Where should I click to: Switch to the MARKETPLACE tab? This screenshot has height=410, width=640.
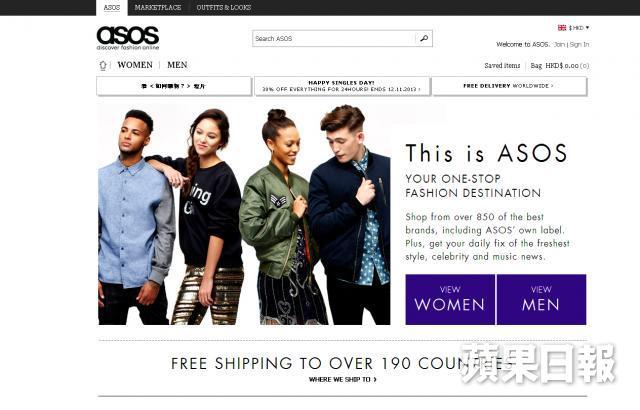pos(158,7)
